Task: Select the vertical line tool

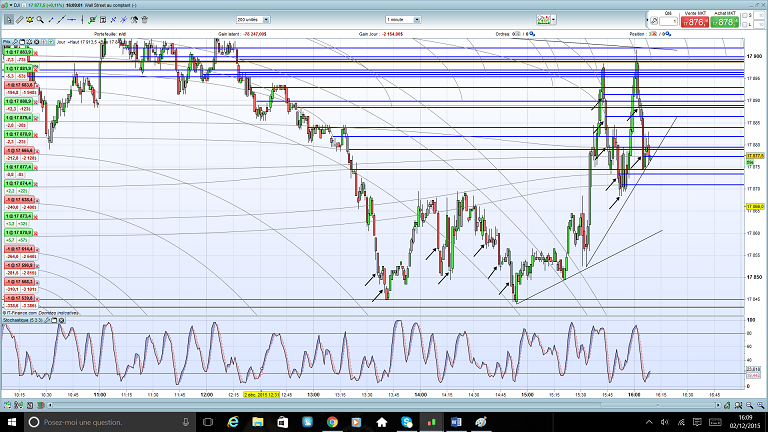Action: click(82, 20)
